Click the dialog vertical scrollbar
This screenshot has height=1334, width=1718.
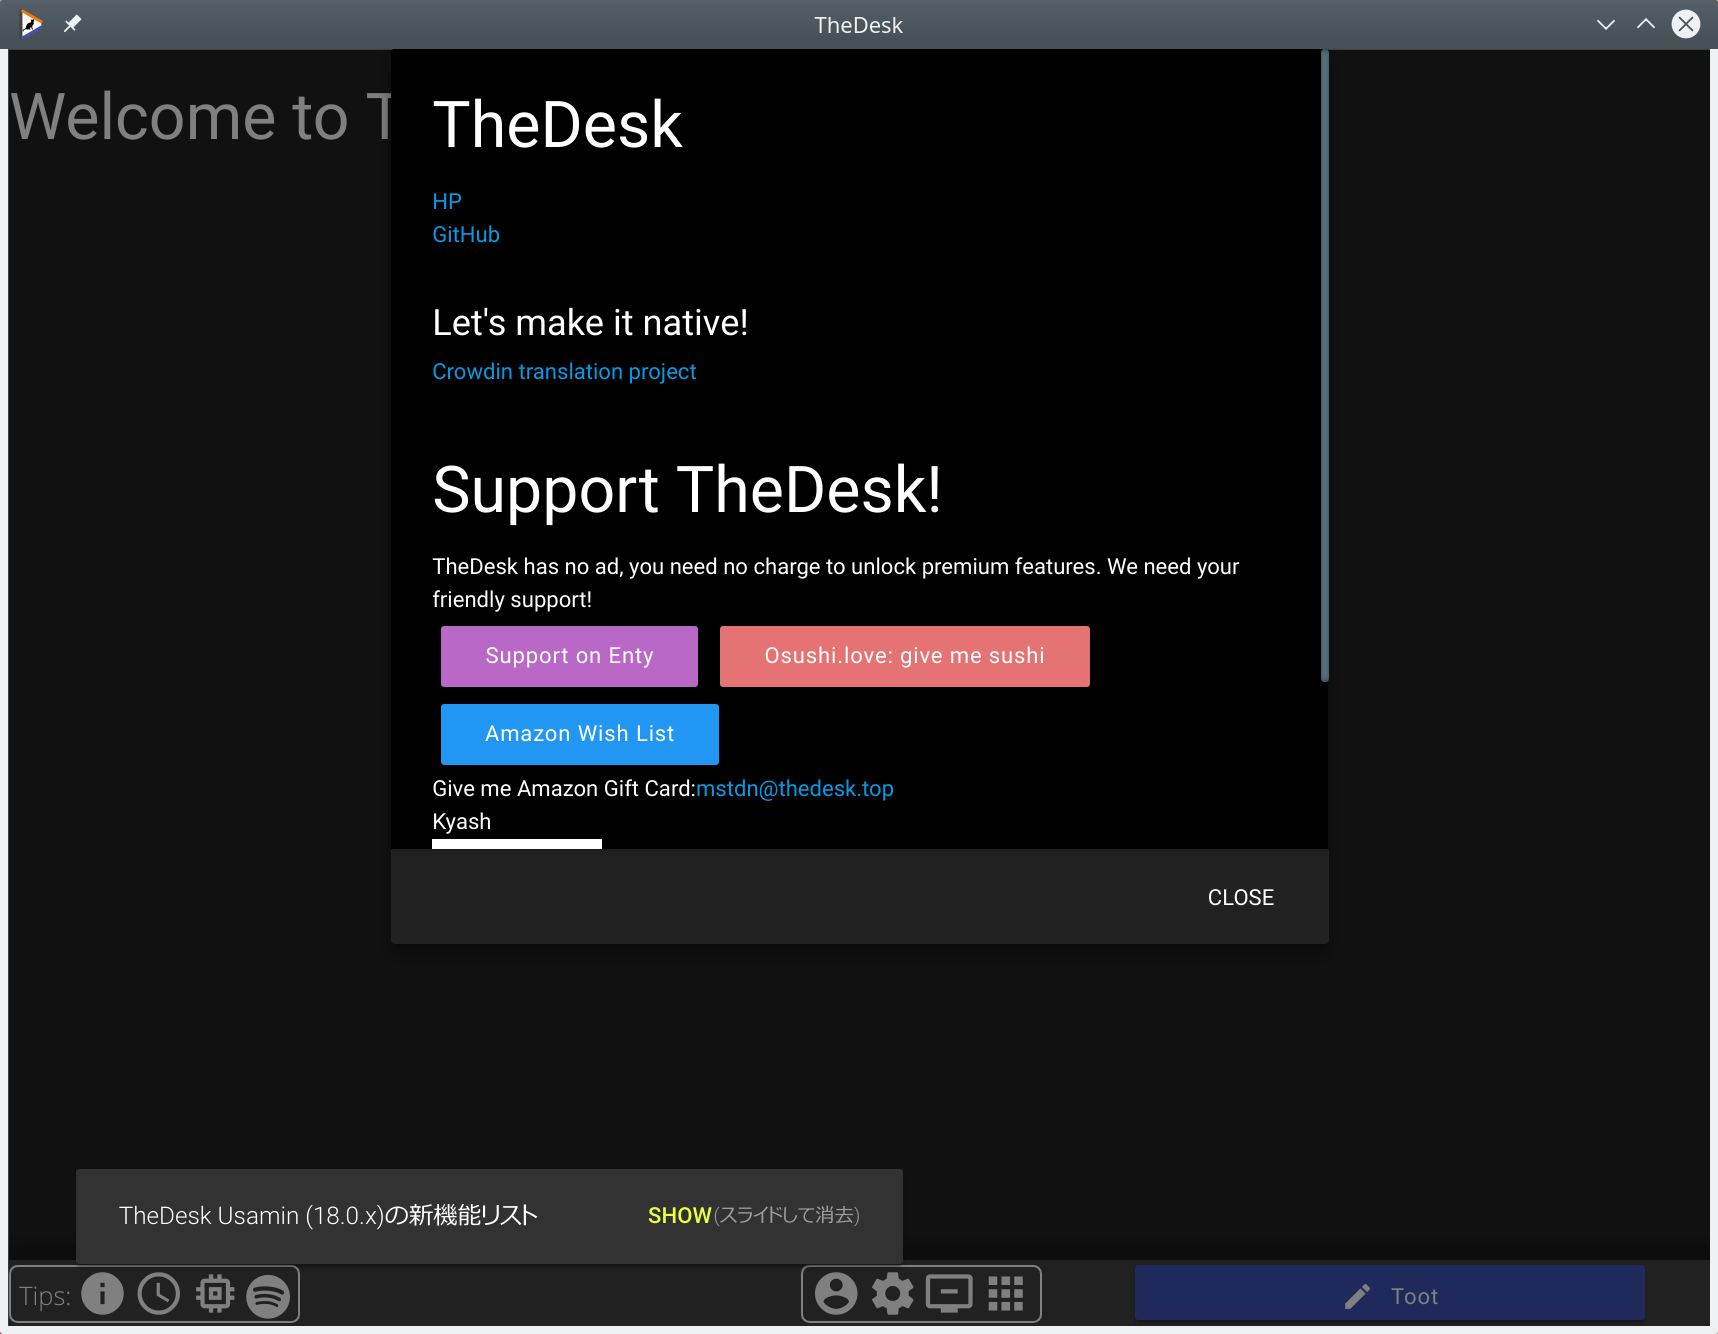click(x=1324, y=366)
